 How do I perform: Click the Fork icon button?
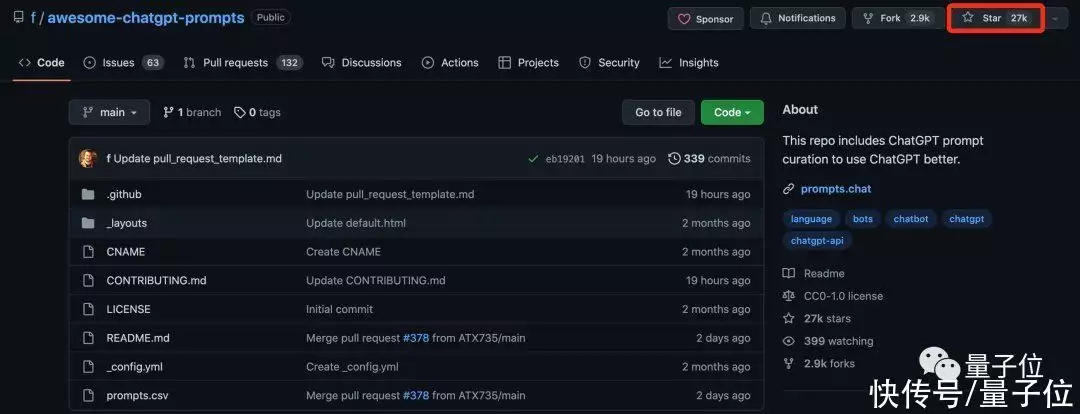[x=867, y=19]
